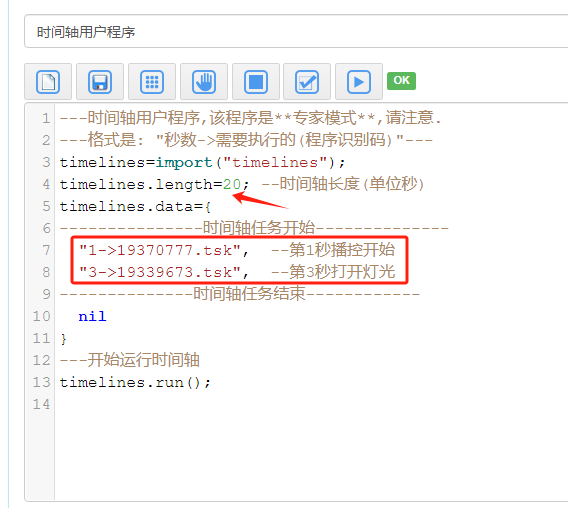Image resolution: width=568 pixels, height=508 pixels.
Task: Run the program with play icon
Action: coord(359,82)
